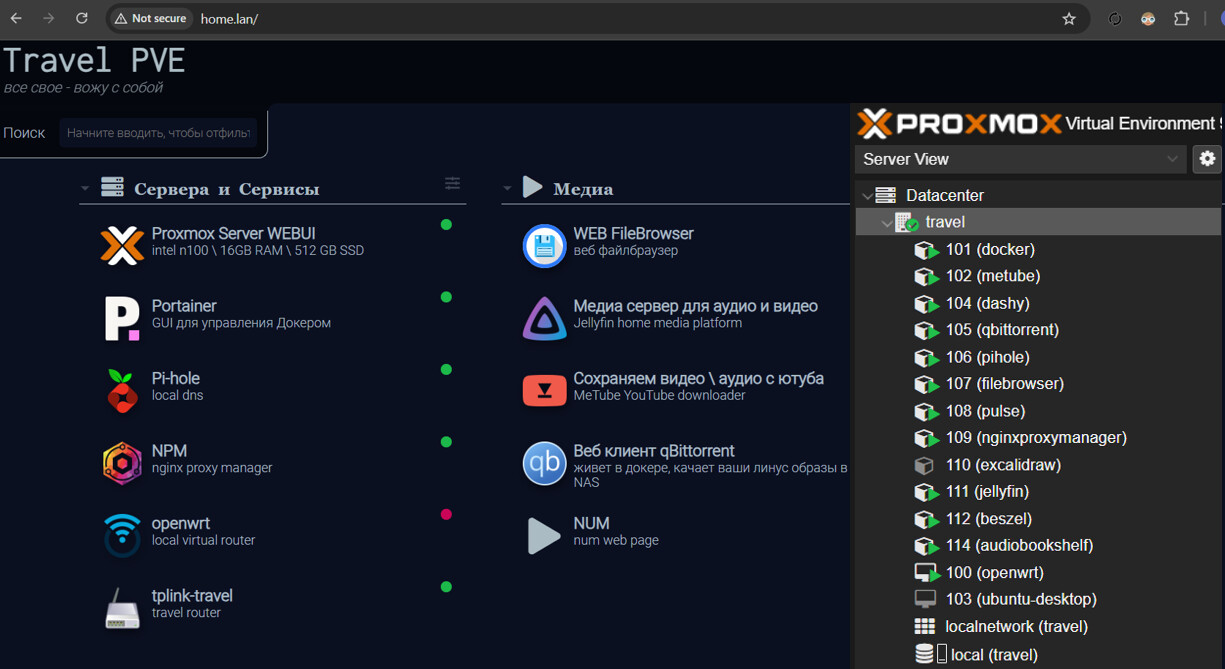Click the Поиск search input field
Viewport: 1225px width, 669px height.
157,133
